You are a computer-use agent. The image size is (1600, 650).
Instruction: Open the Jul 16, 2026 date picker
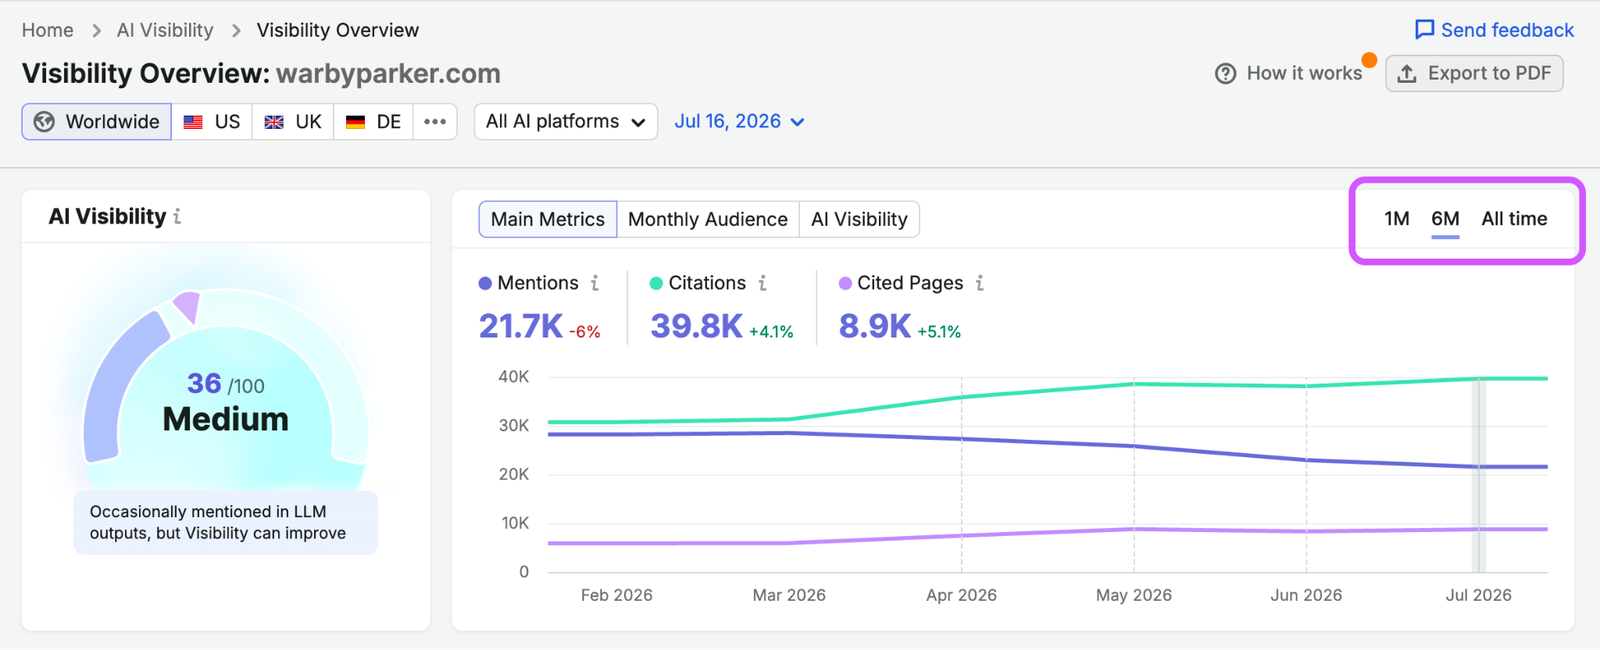[739, 121]
